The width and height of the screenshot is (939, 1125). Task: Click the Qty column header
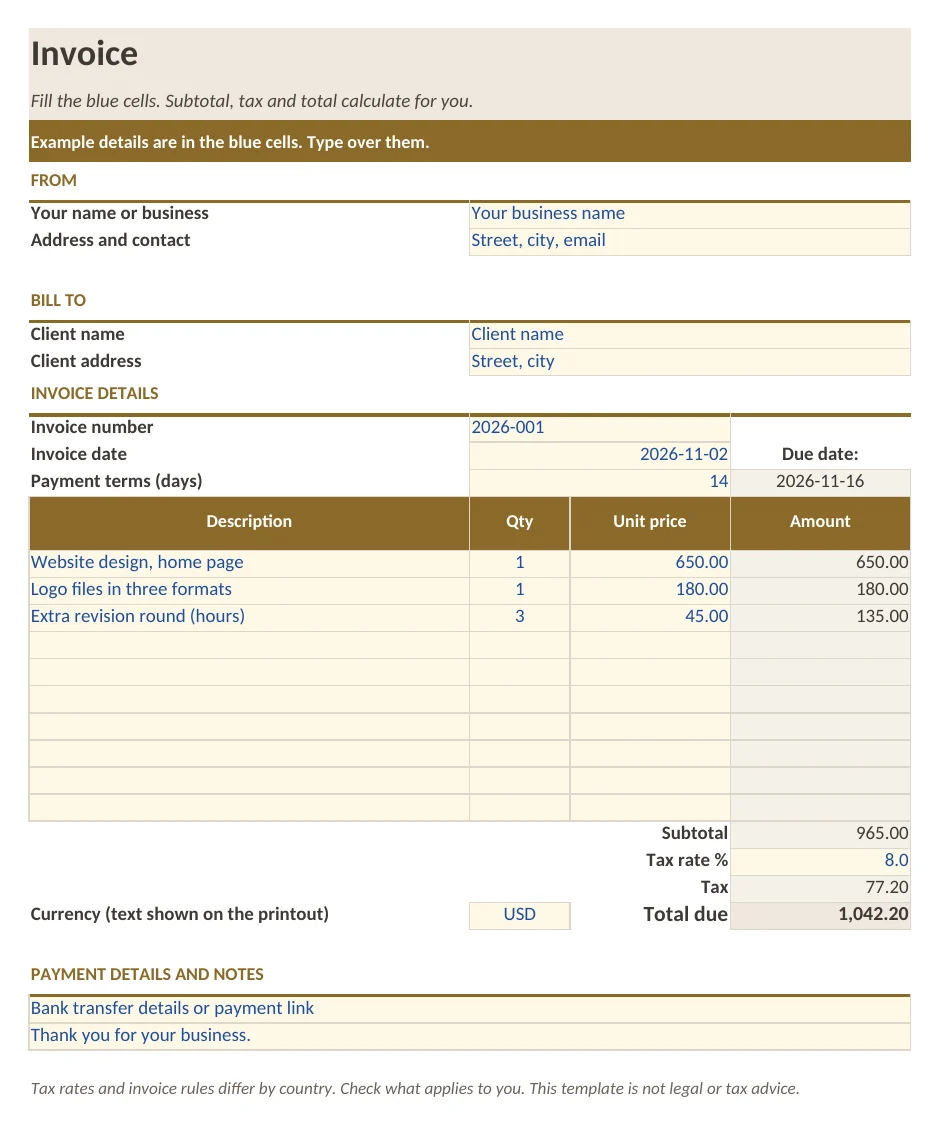519,522
